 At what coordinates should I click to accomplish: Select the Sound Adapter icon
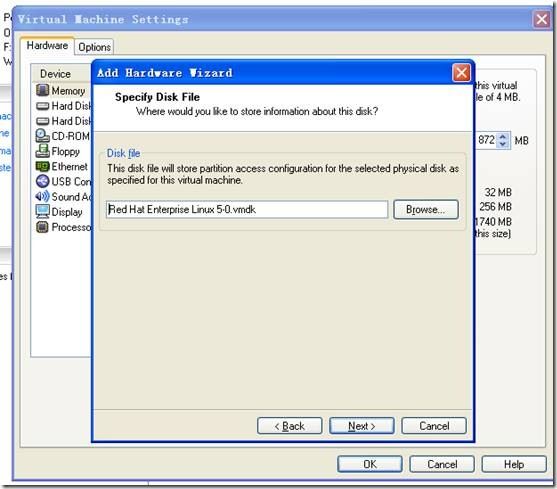click(x=43, y=196)
